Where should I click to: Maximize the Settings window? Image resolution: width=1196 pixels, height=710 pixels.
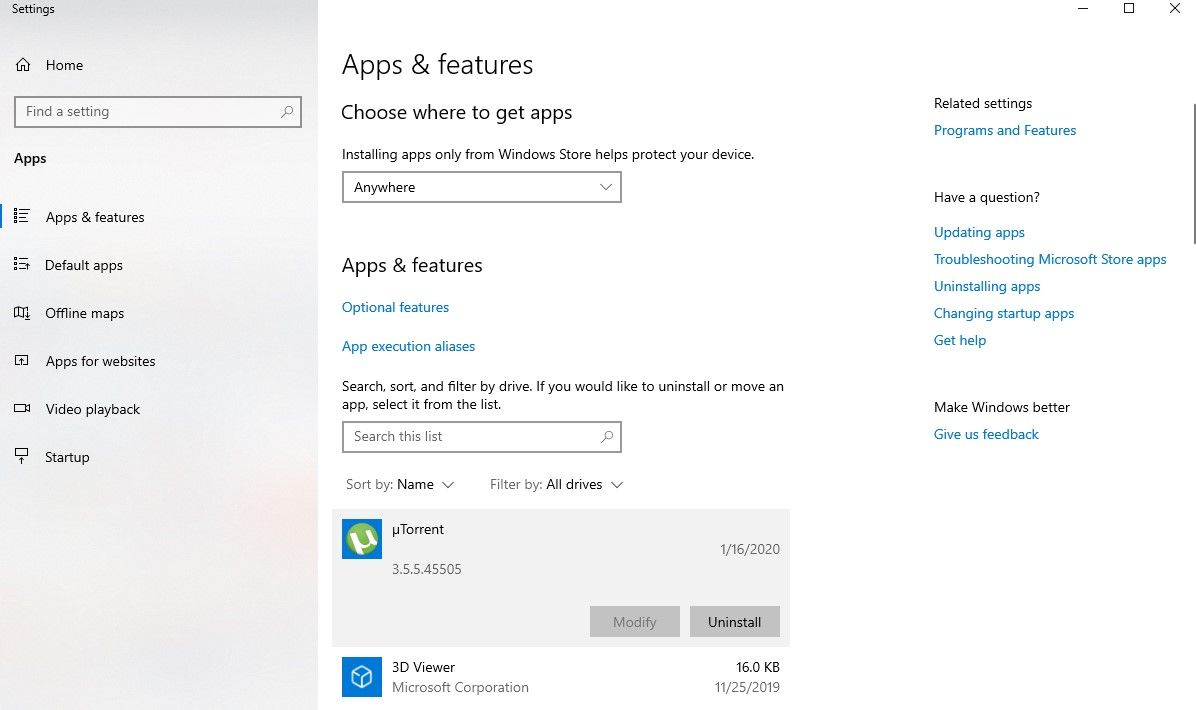(x=1129, y=8)
